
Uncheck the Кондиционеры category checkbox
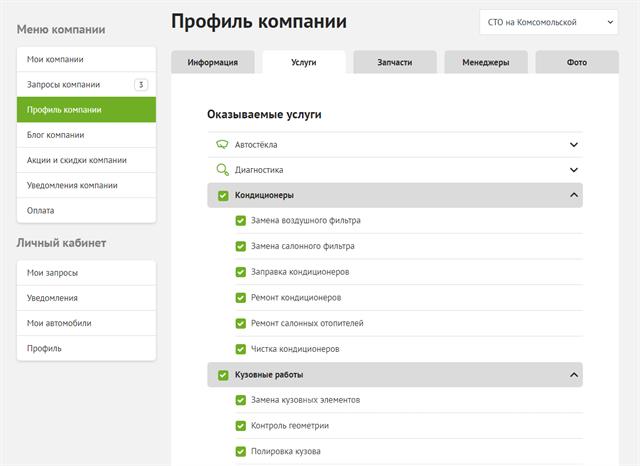tap(223, 195)
